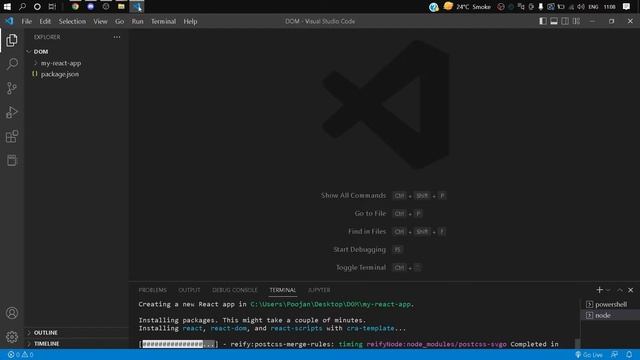Viewport: 640px width, 360px height.
Task: Open Customize Layout icon
Action: (576, 21)
